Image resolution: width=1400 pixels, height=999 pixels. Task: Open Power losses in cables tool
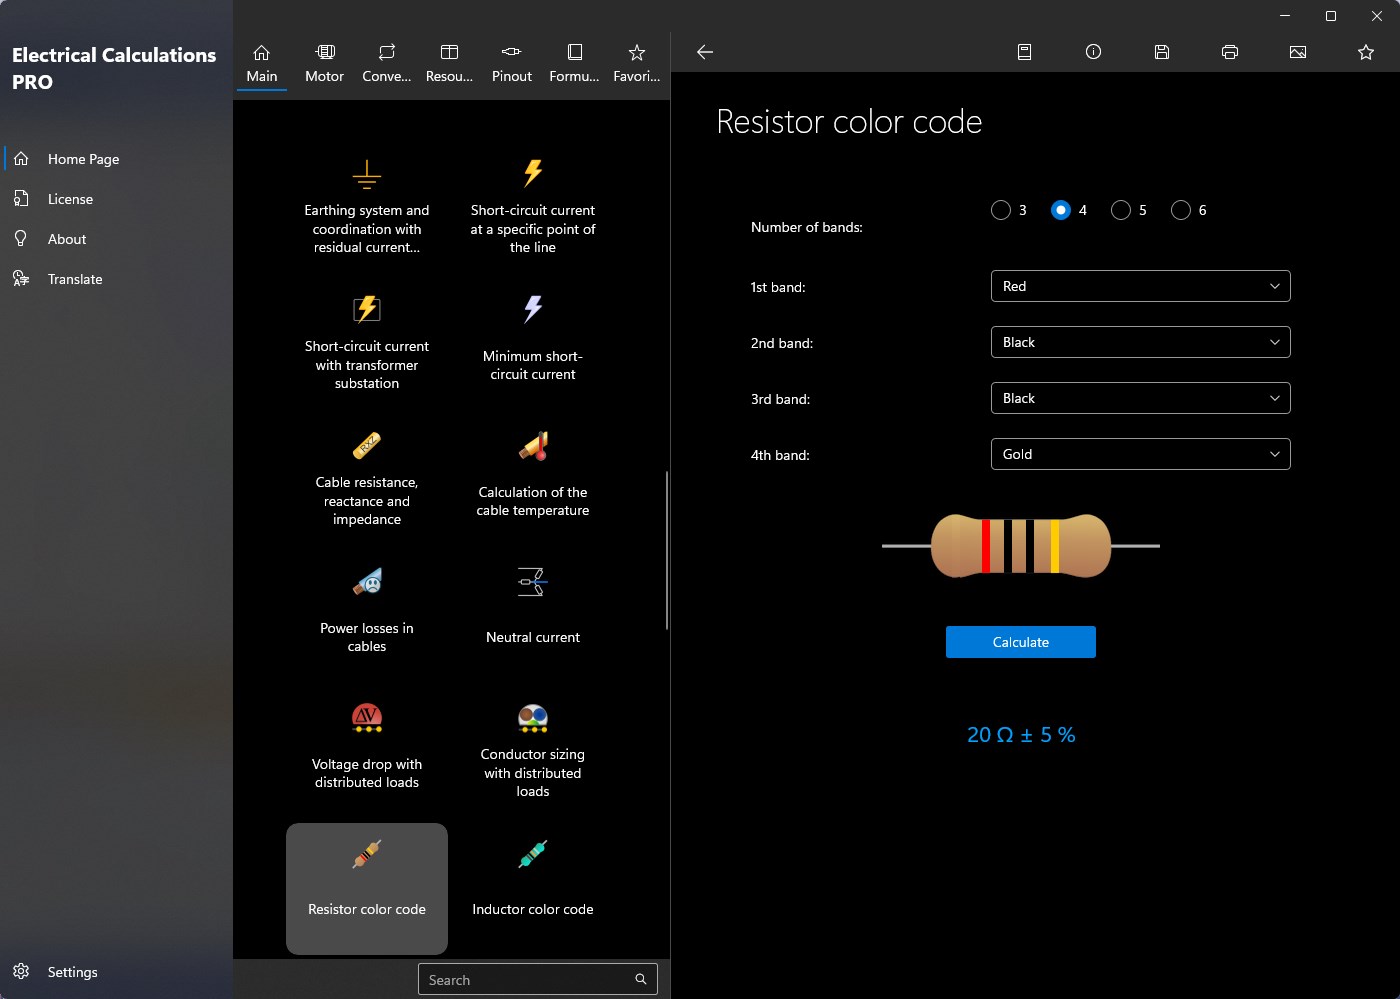pos(367,615)
